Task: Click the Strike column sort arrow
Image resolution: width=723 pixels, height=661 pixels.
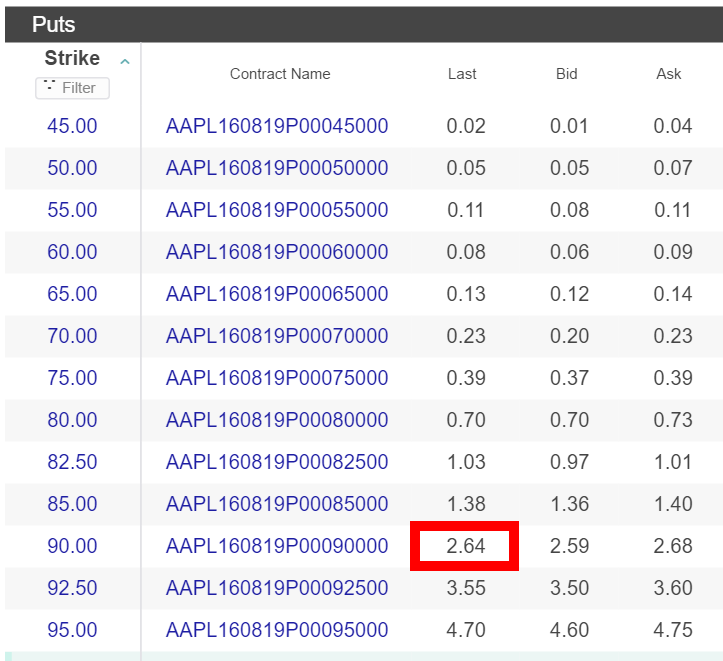Action: 124,61
